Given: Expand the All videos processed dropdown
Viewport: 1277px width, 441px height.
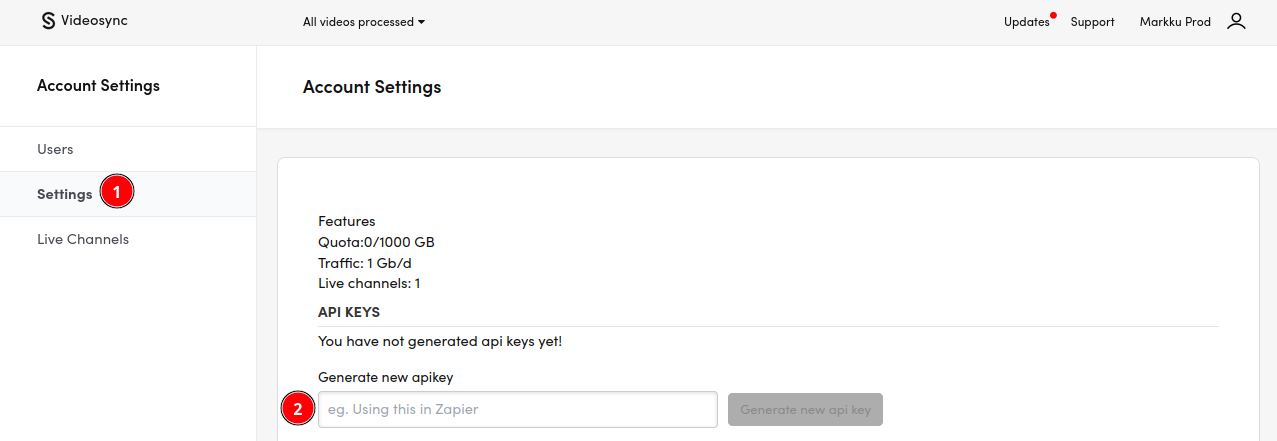Looking at the screenshot, I should 364,22.
